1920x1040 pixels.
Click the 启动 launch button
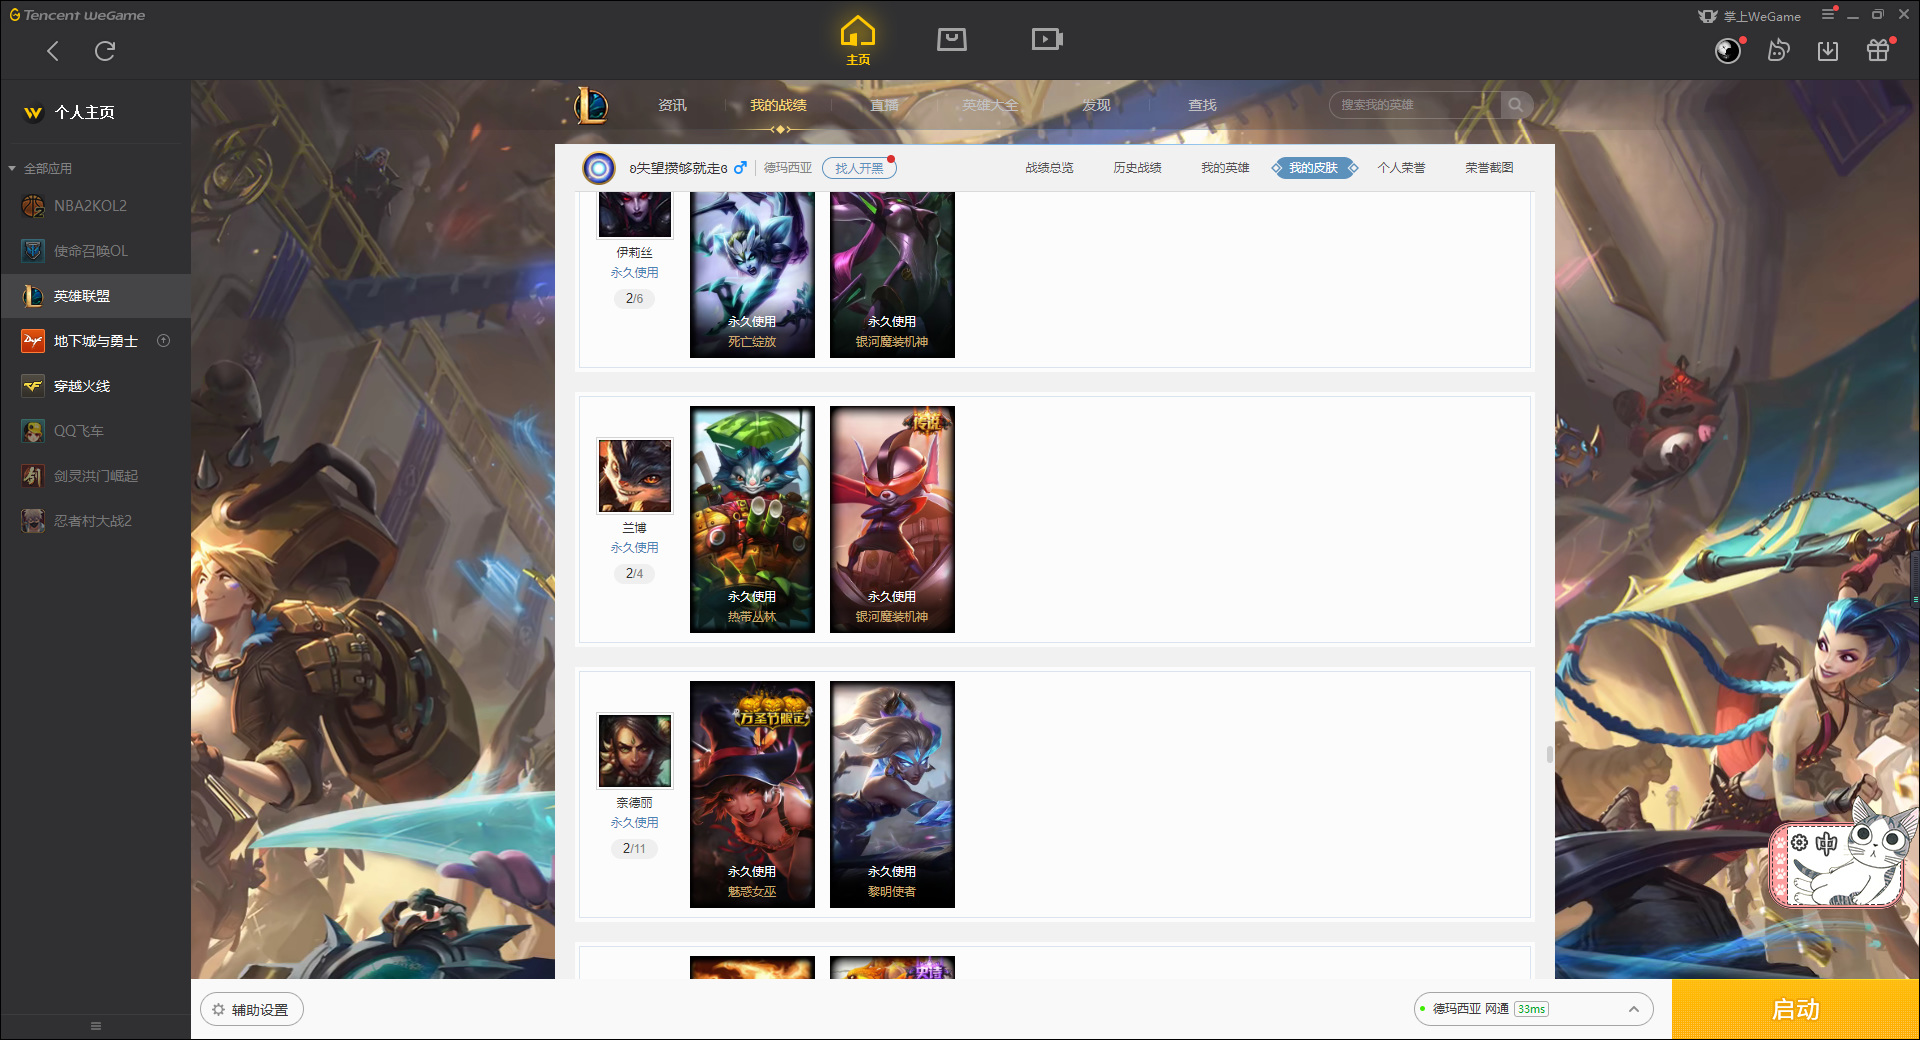pos(1795,1009)
